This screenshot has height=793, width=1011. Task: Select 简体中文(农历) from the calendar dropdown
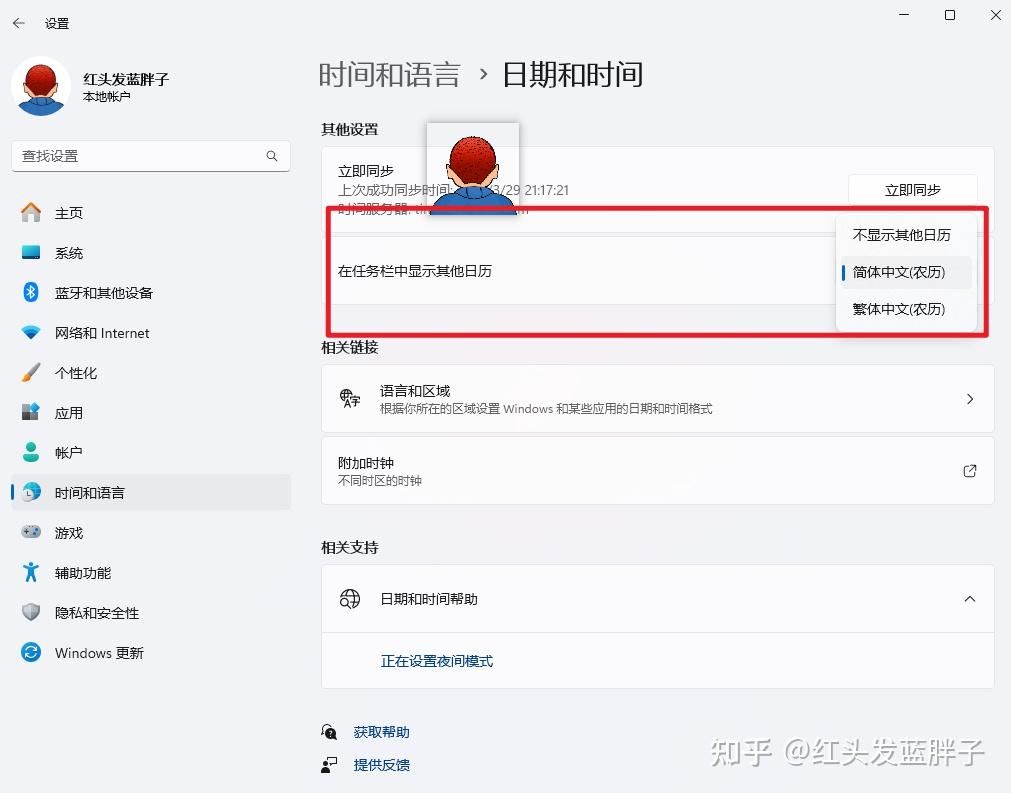click(903, 272)
